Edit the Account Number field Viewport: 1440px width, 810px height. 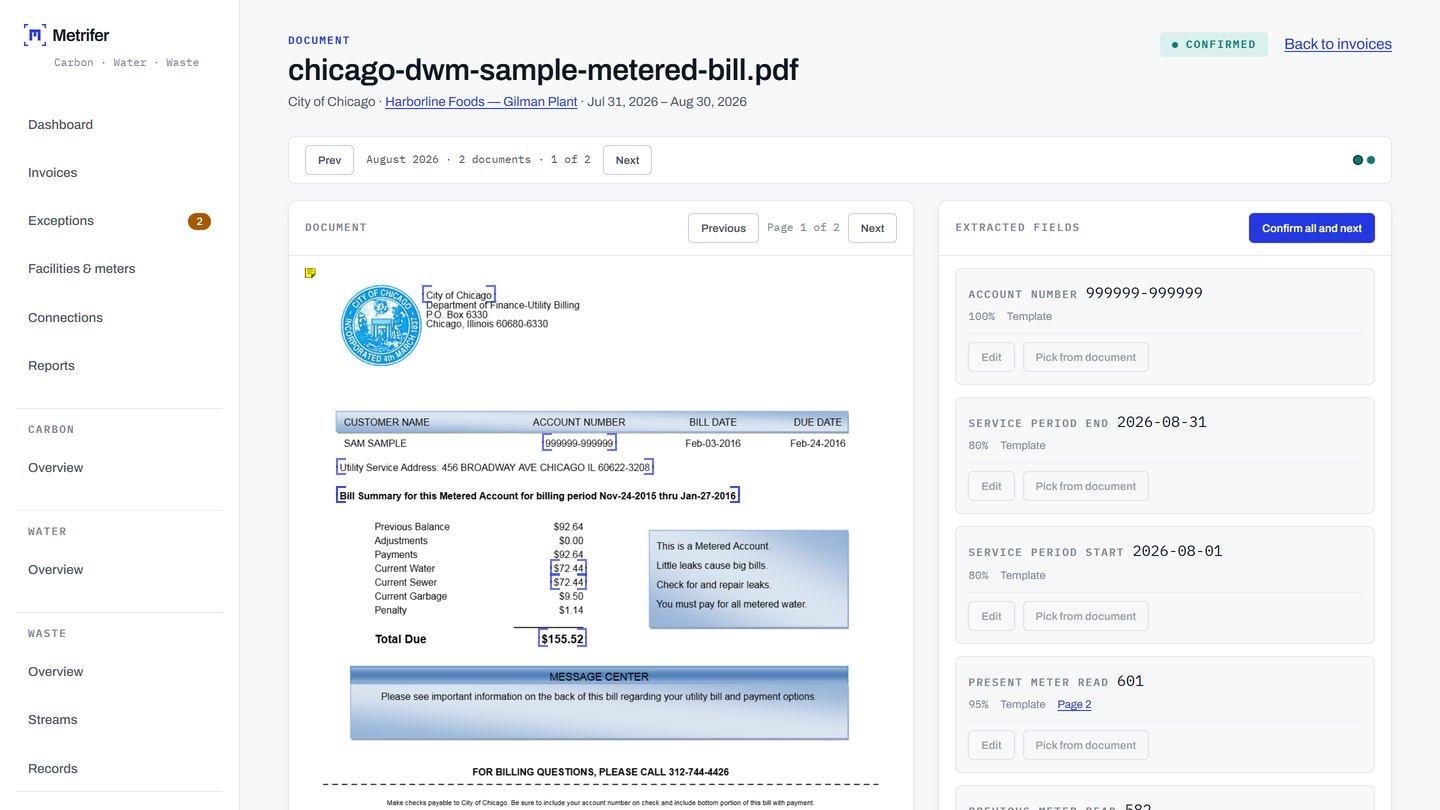click(991, 357)
